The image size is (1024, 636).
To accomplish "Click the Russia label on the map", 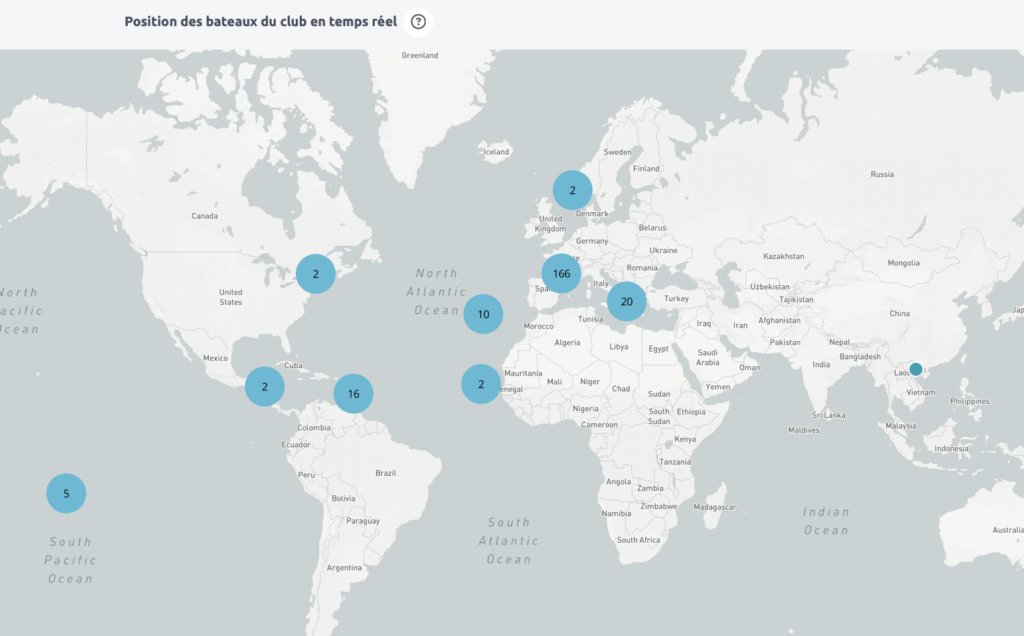I will pyautogui.click(x=881, y=175).
